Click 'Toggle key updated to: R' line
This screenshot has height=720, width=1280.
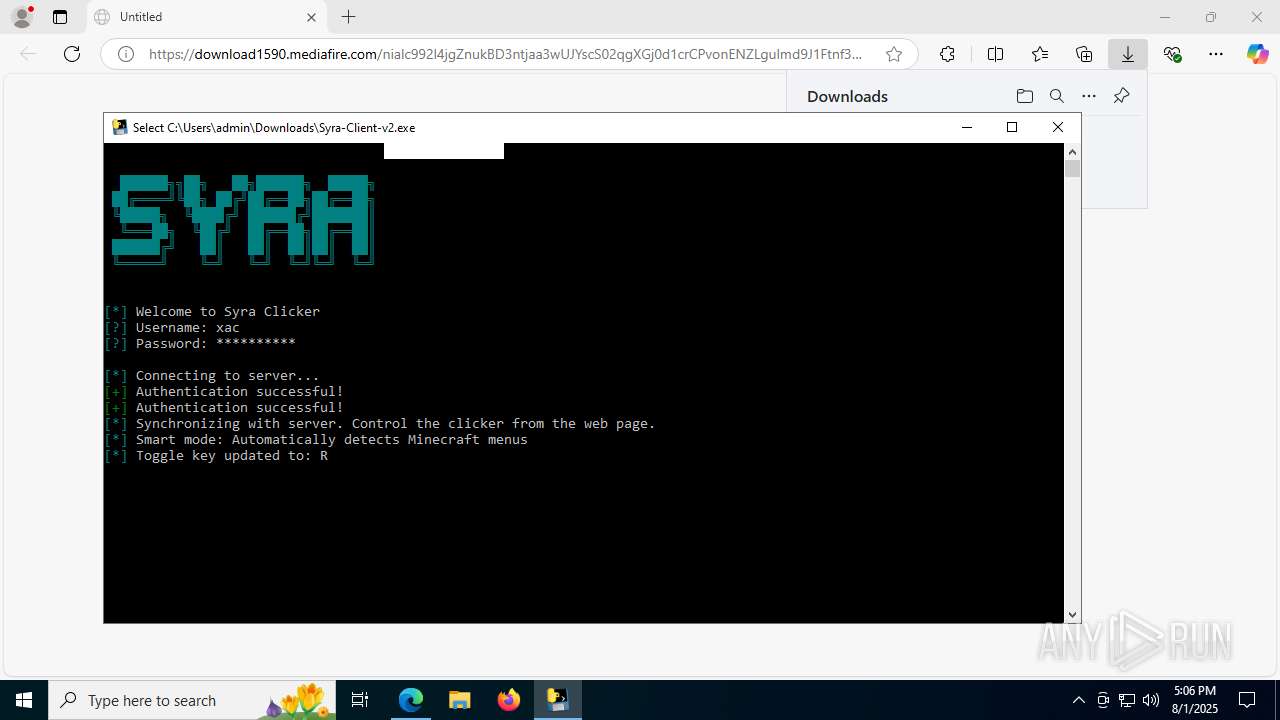(x=216, y=455)
